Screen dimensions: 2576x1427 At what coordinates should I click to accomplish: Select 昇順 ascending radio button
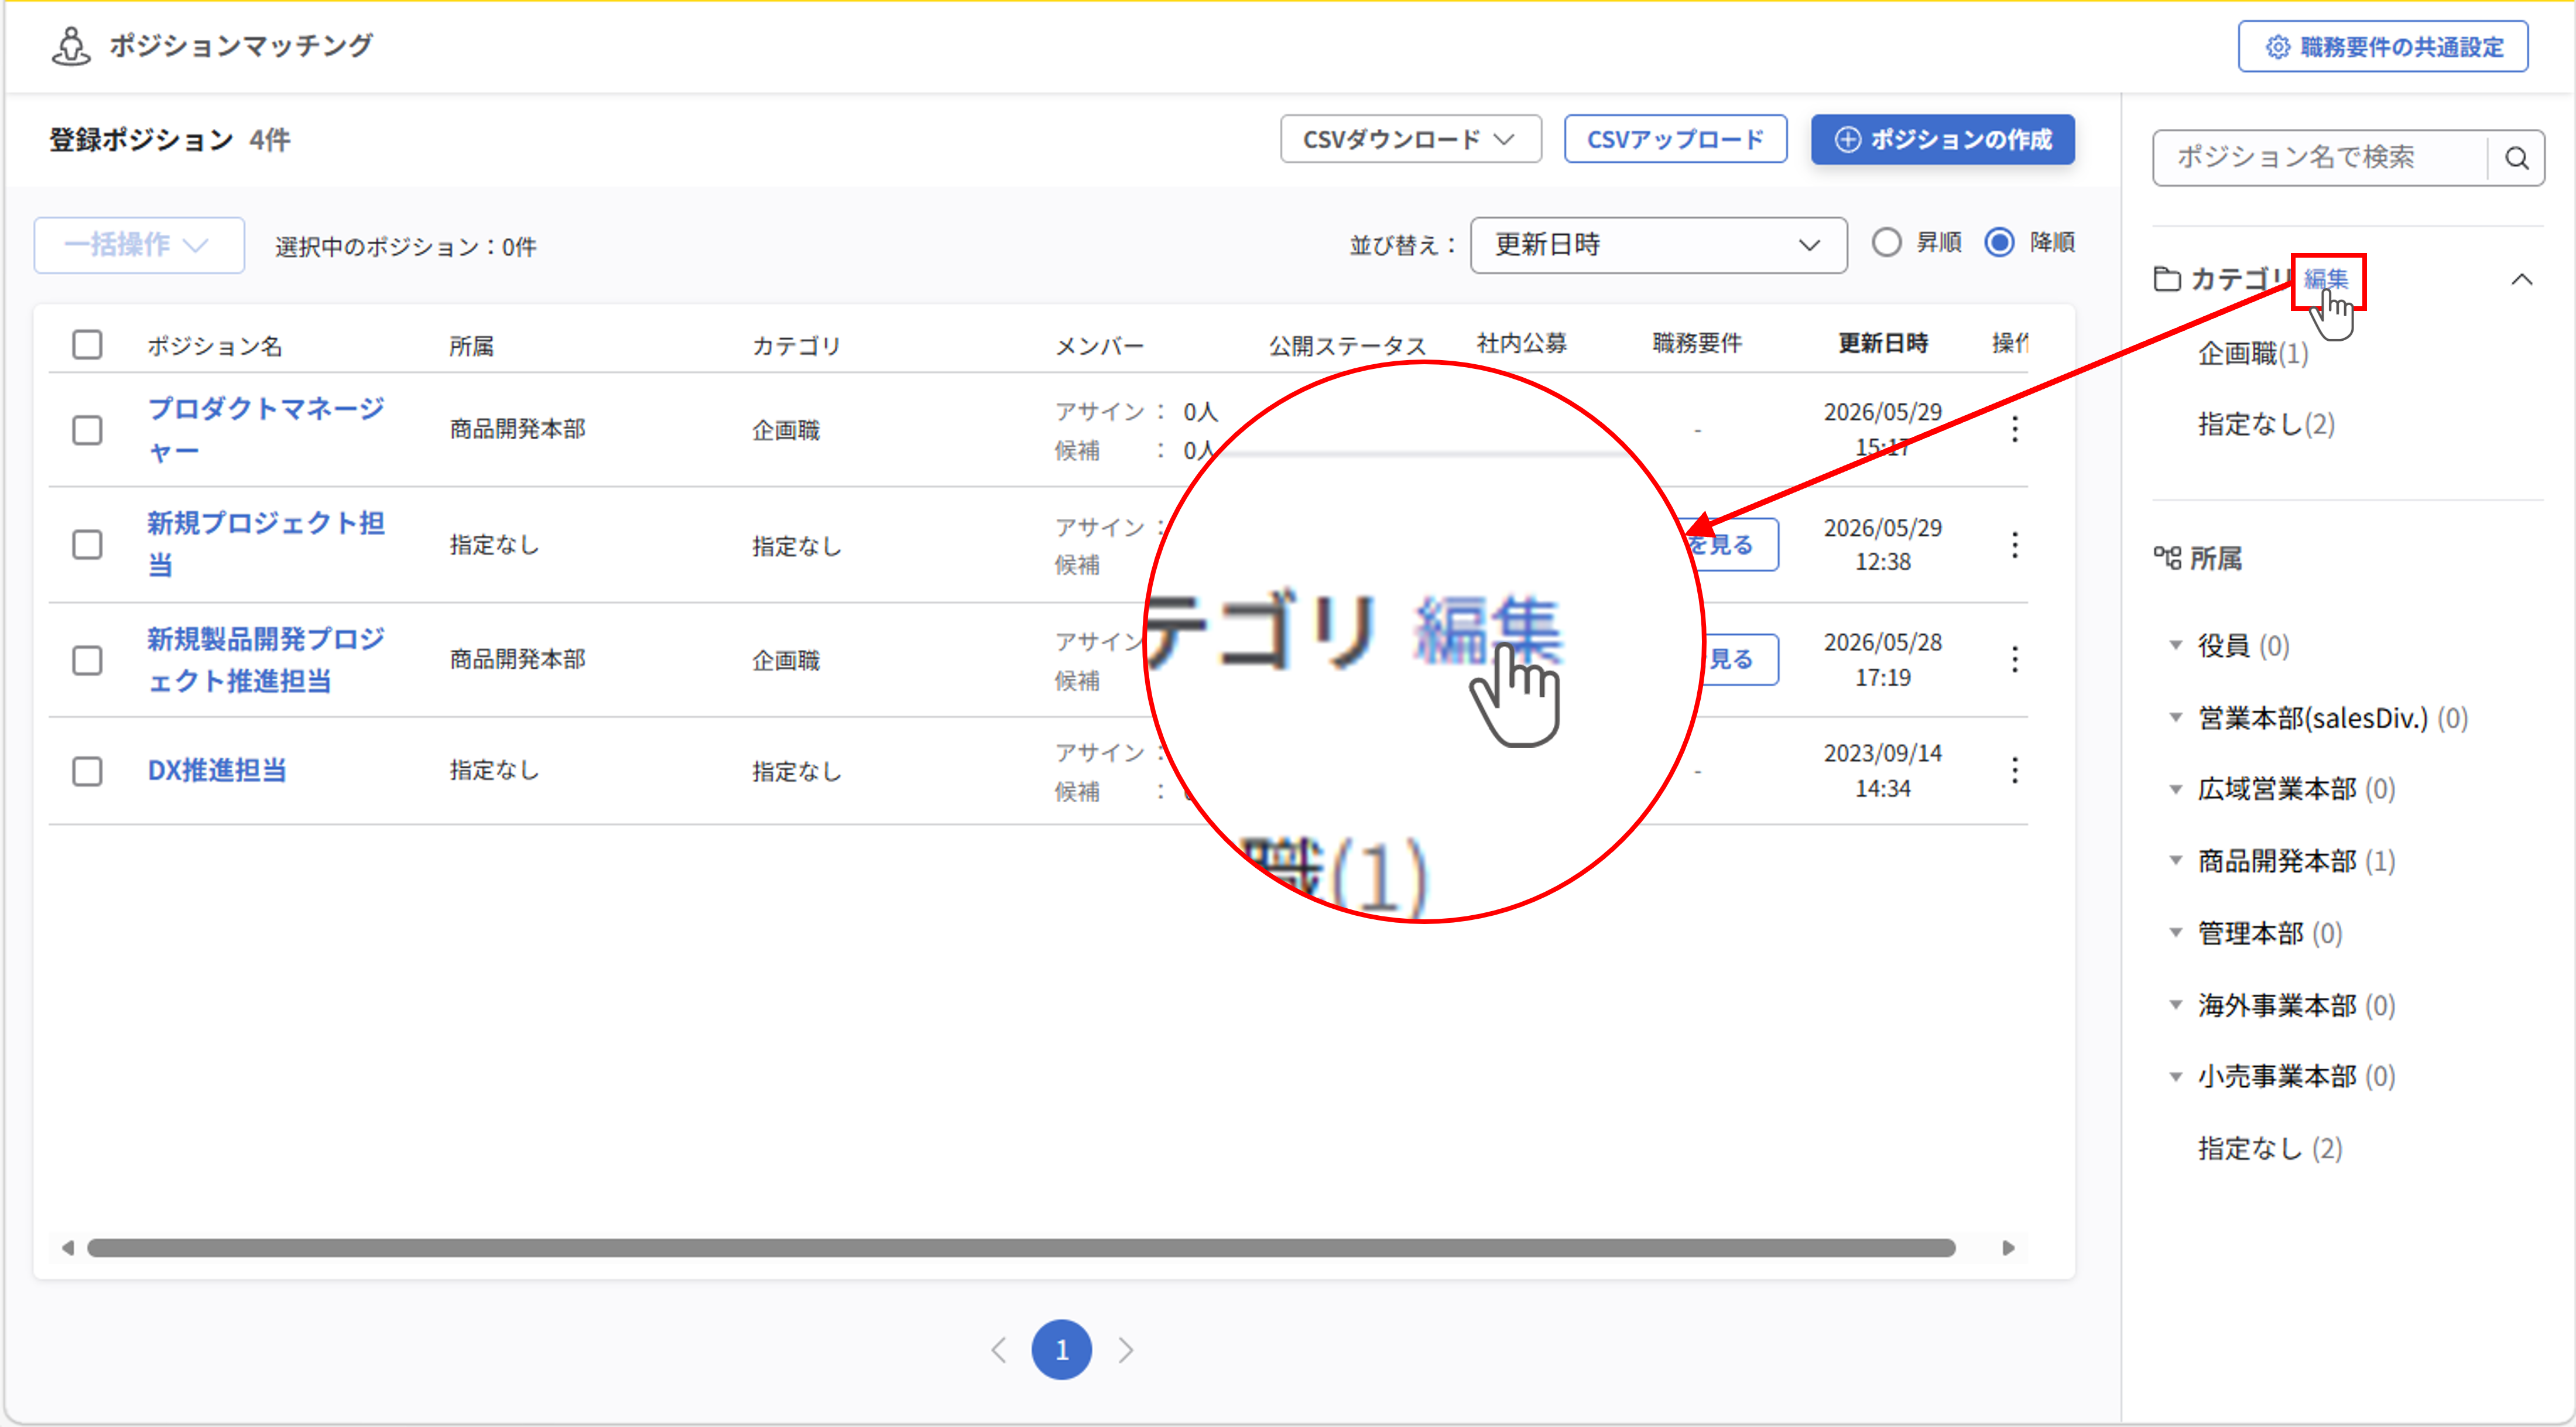[1887, 243]
